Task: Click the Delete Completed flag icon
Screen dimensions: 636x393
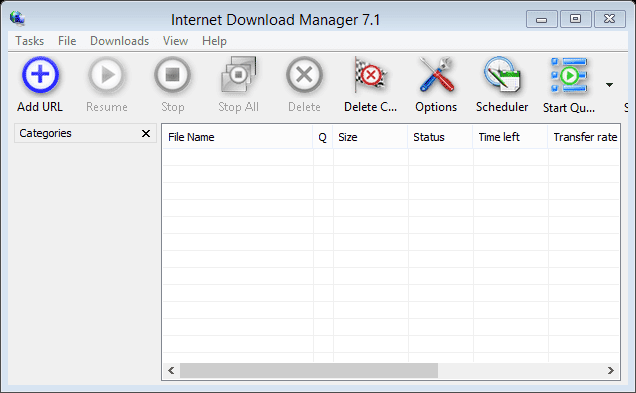Action: (x=370, y=75)
